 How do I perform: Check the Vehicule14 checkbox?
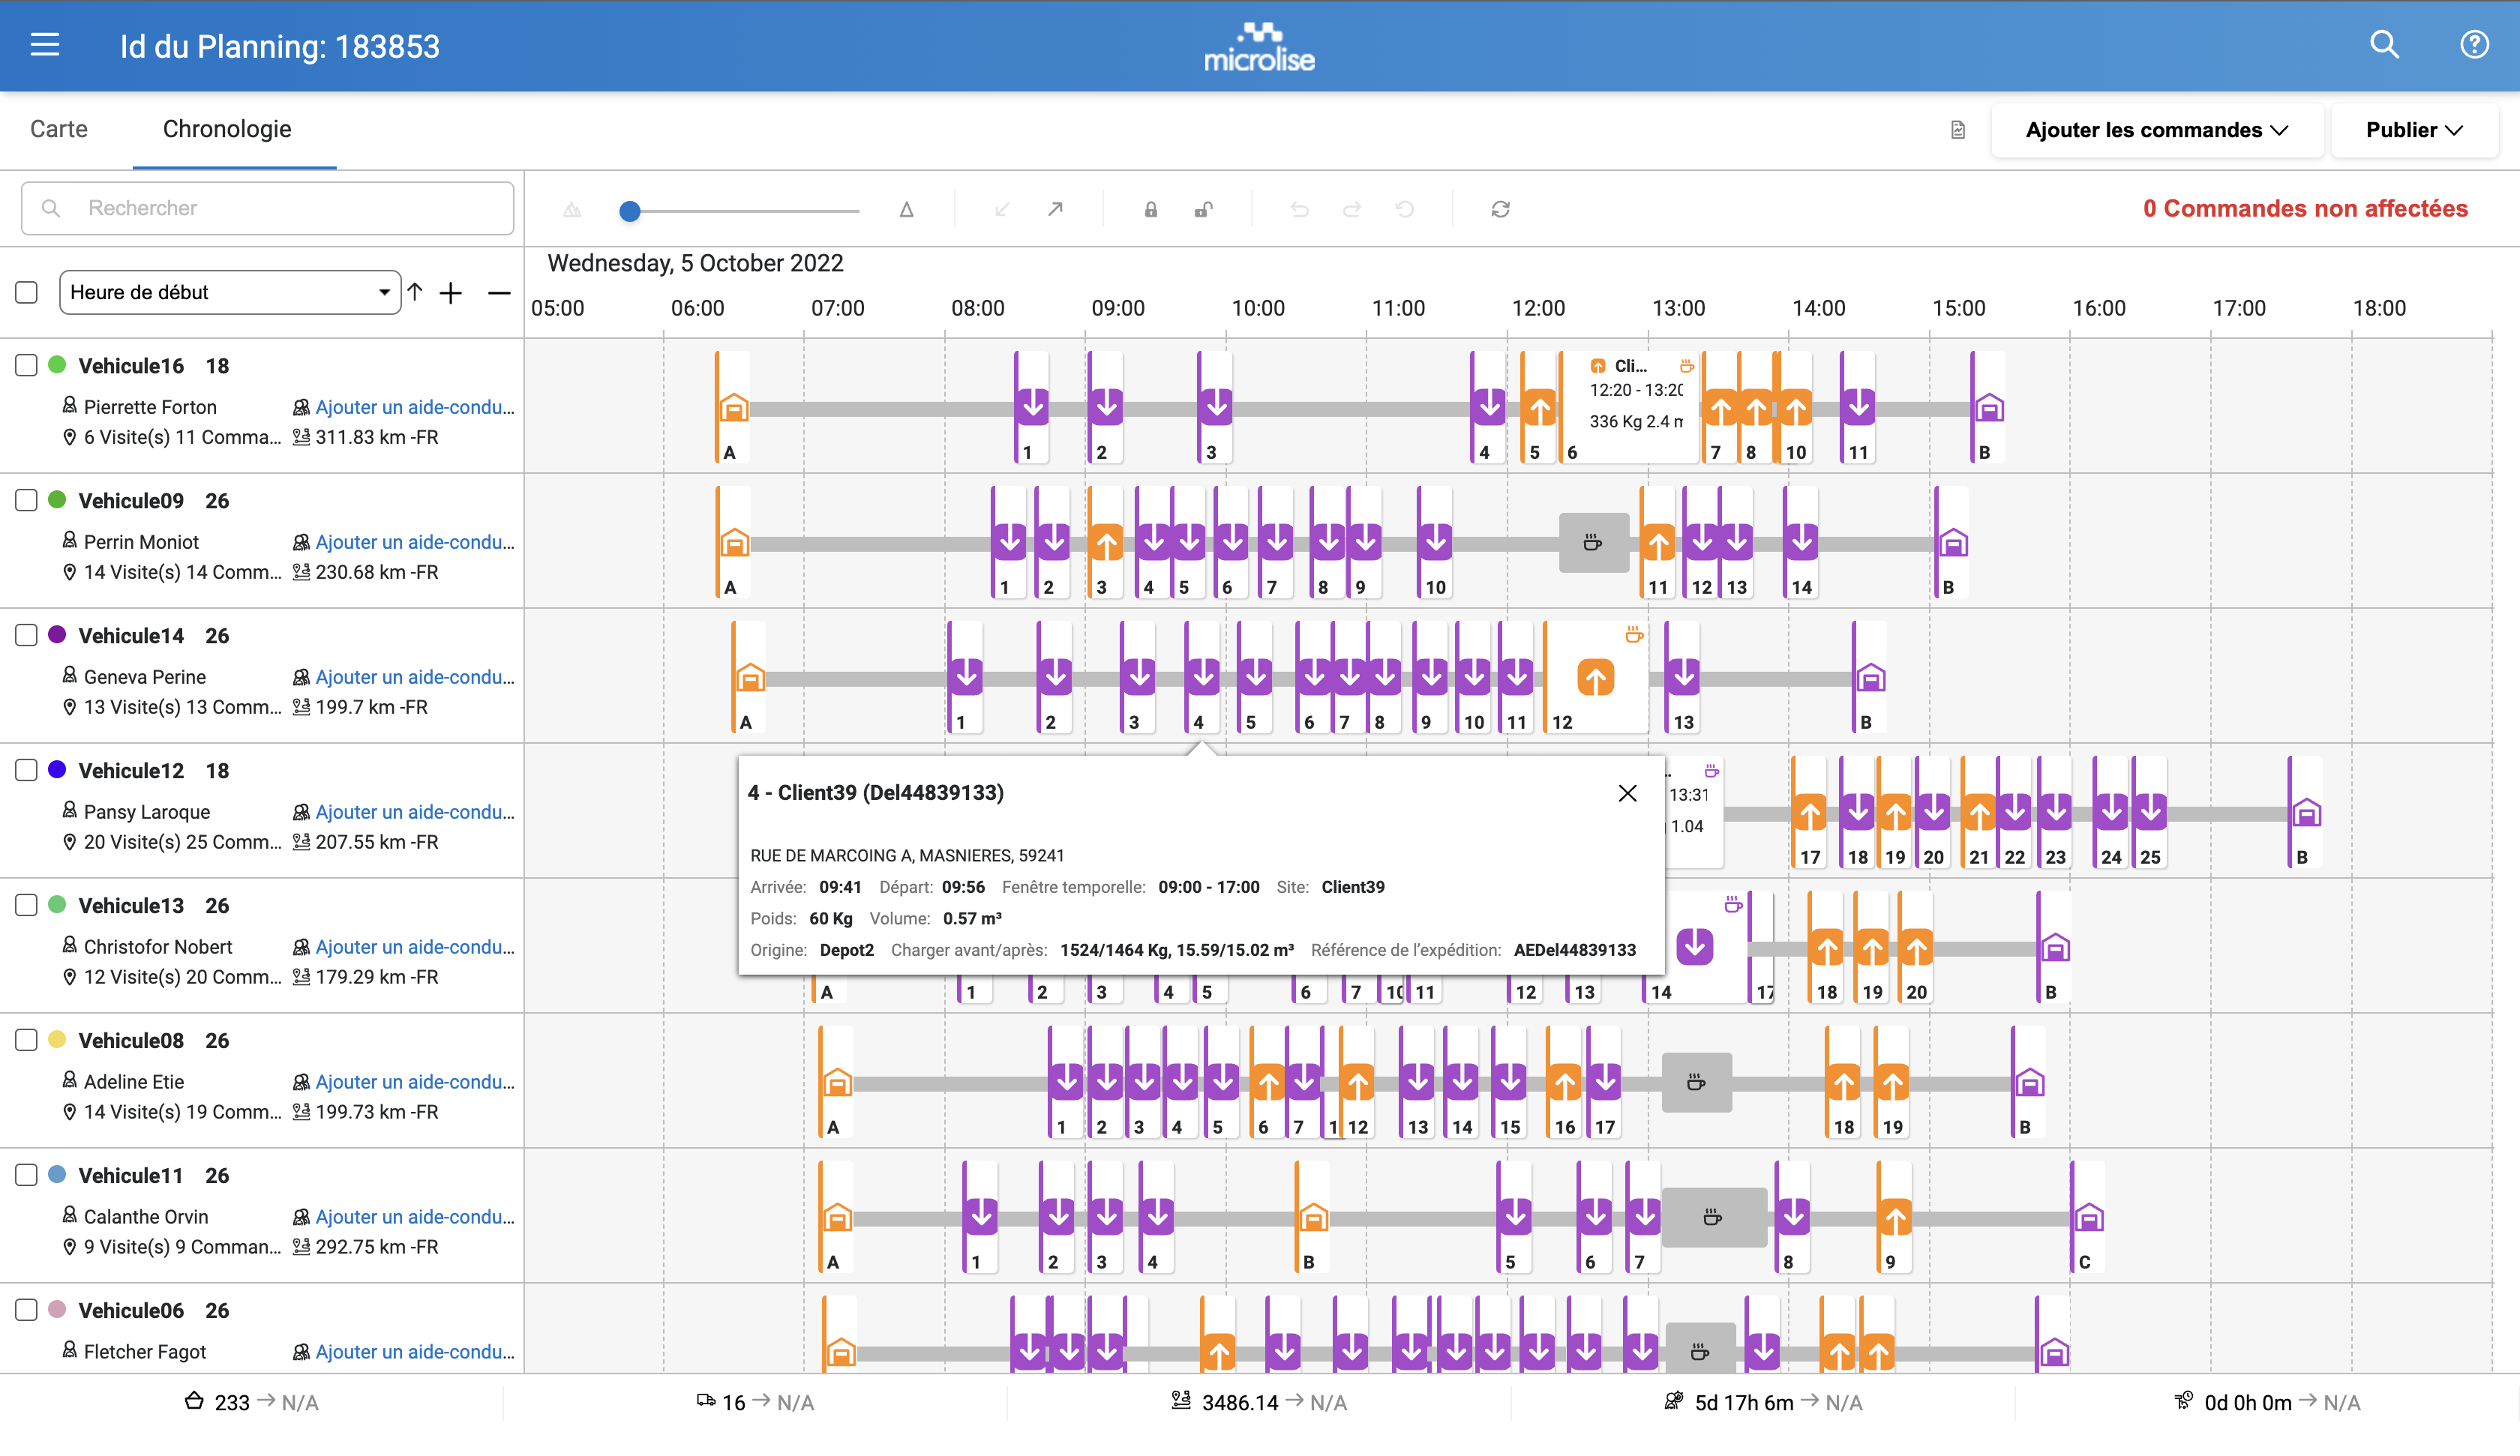coord(27,636)
